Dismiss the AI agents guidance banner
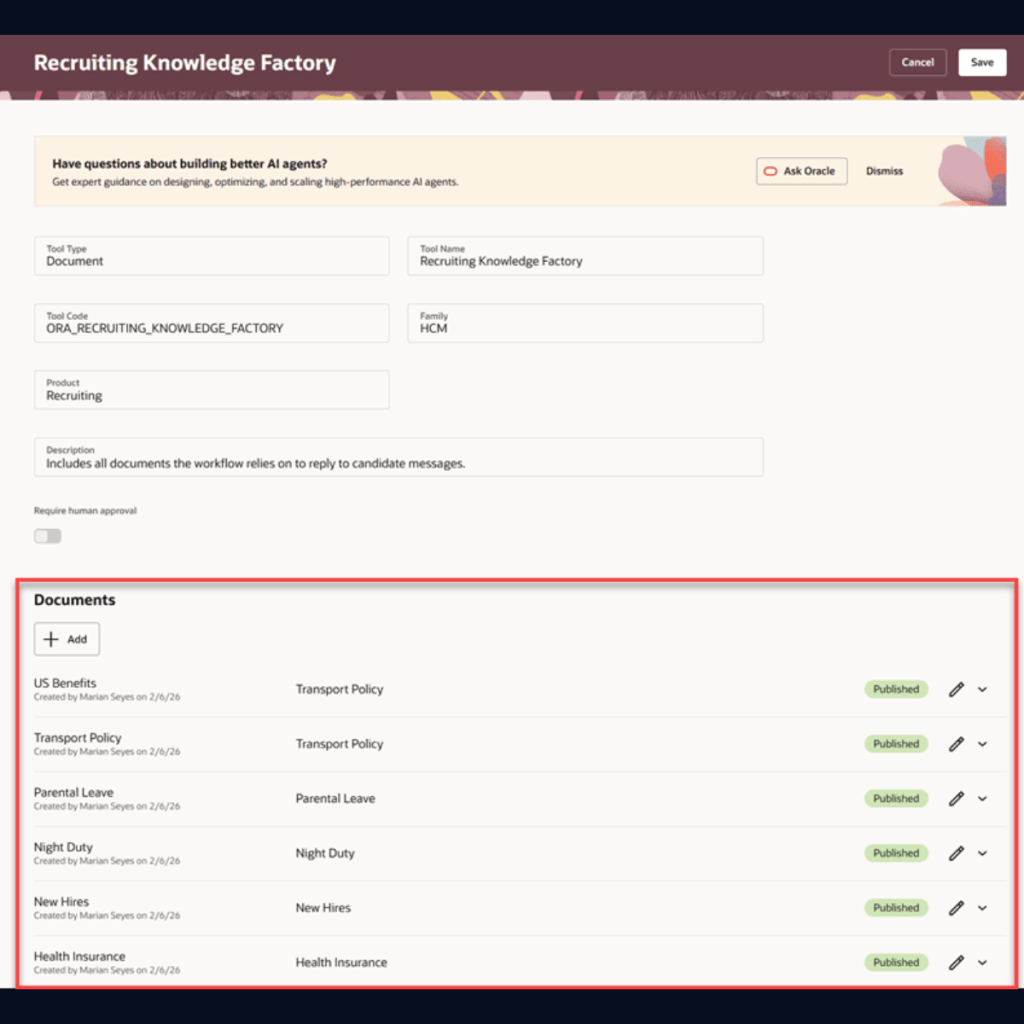 click(884, 171)
